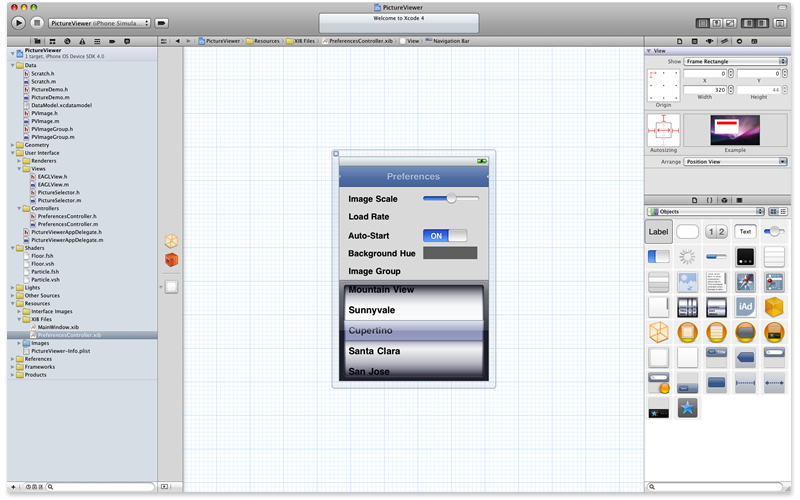Open the Issue navigator warning icon
Image resolution: width=800 pixels, height=500 pixels.
tap(82, 41)
